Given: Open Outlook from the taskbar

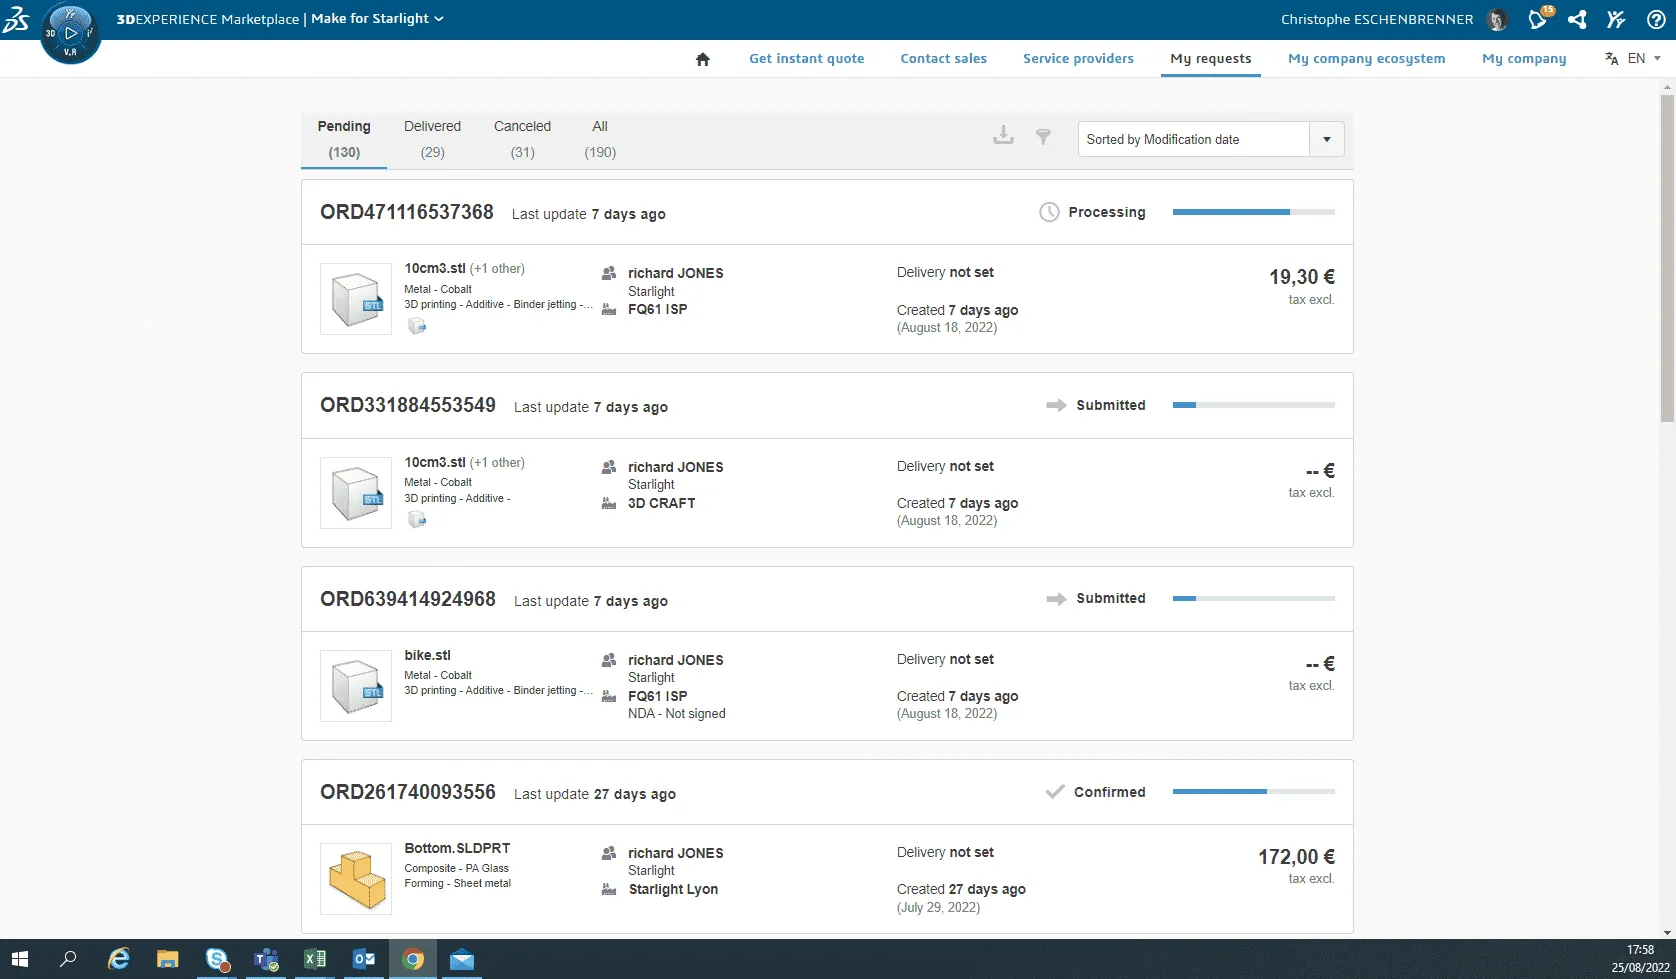Looking at the screenshot, I should coord(364,960).
